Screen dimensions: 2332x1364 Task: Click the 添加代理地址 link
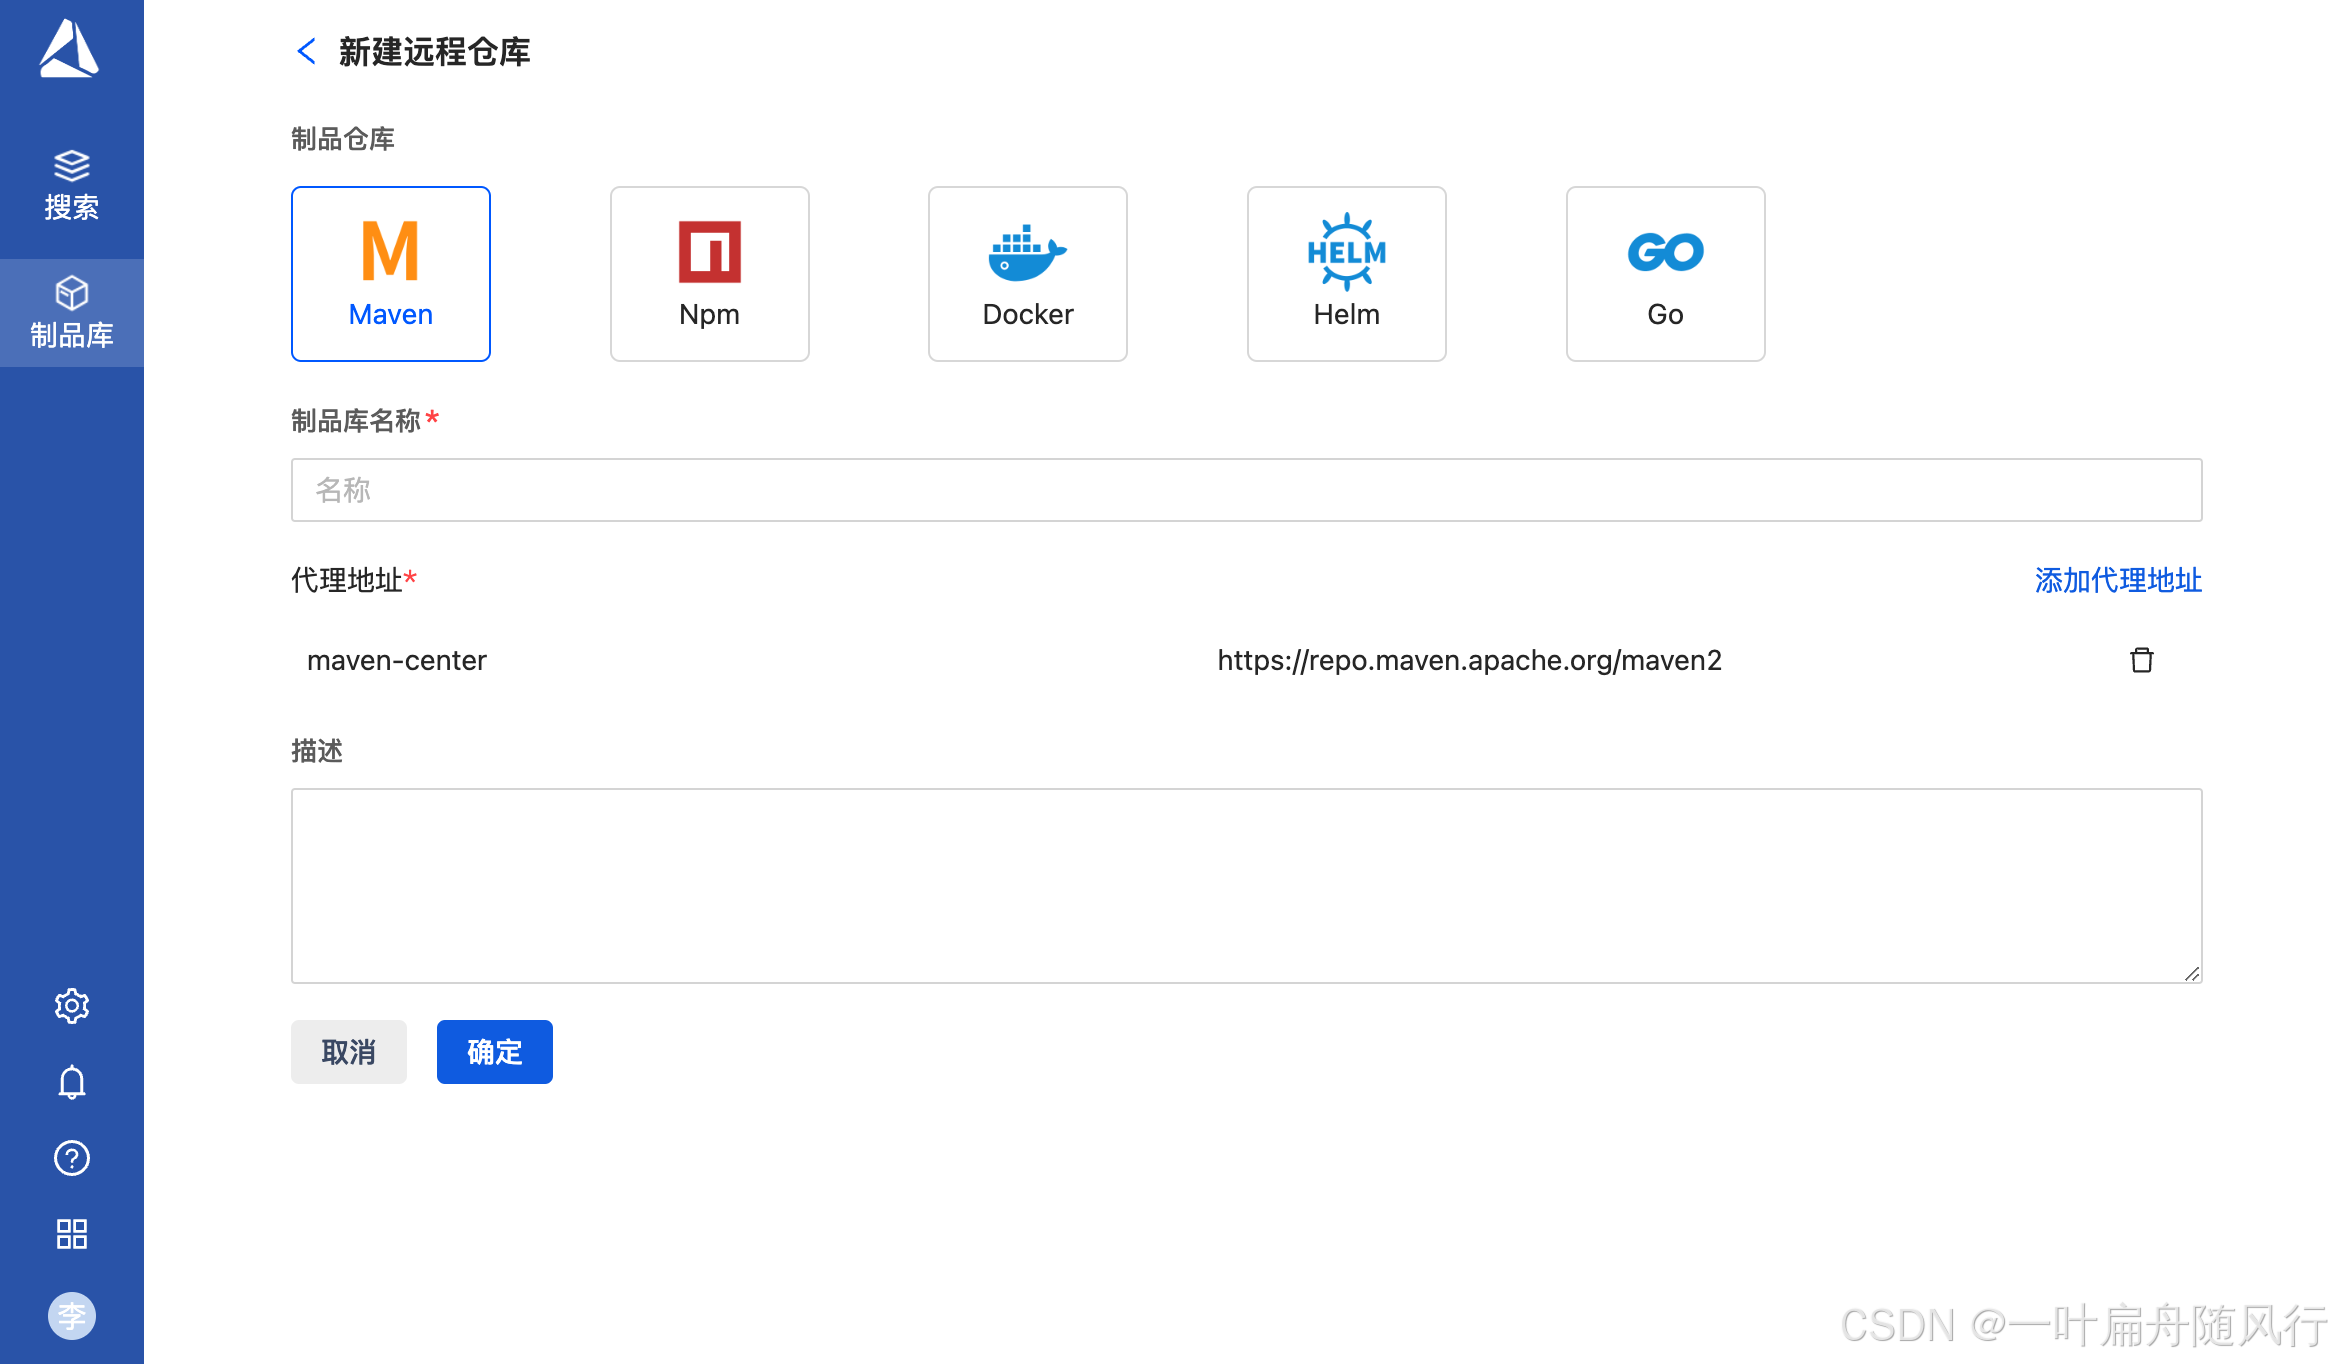click(2118, 580)
